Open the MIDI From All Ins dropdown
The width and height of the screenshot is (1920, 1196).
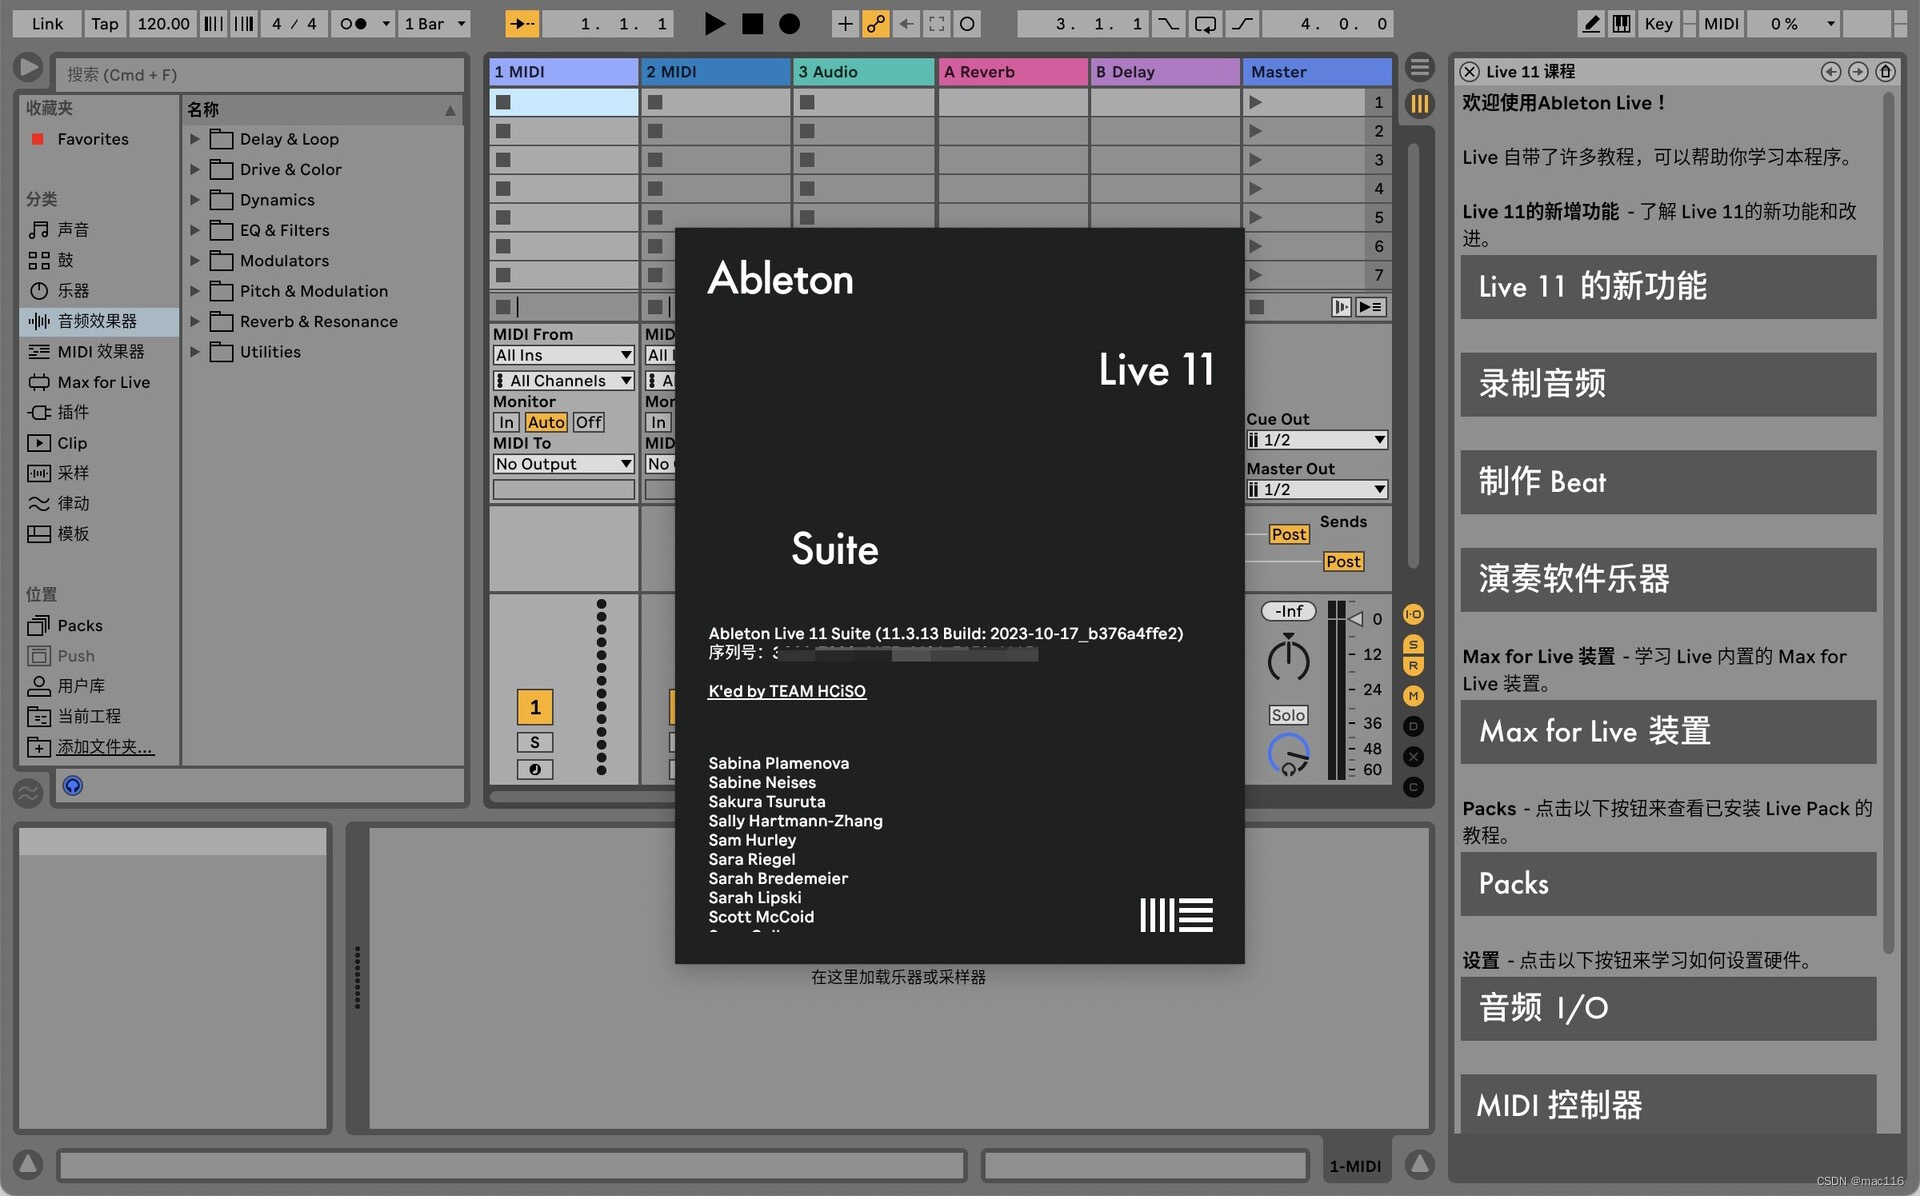pos(563,355)
